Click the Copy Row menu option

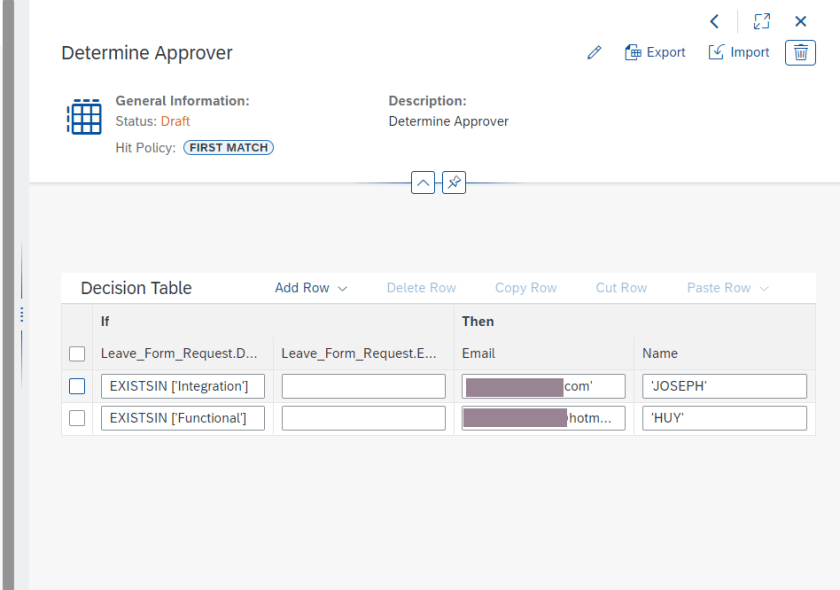[525, 288]
